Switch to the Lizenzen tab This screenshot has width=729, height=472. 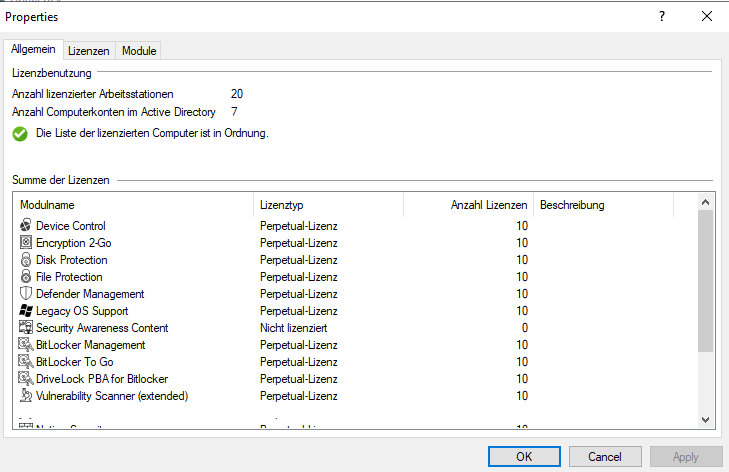coord(89,51)
